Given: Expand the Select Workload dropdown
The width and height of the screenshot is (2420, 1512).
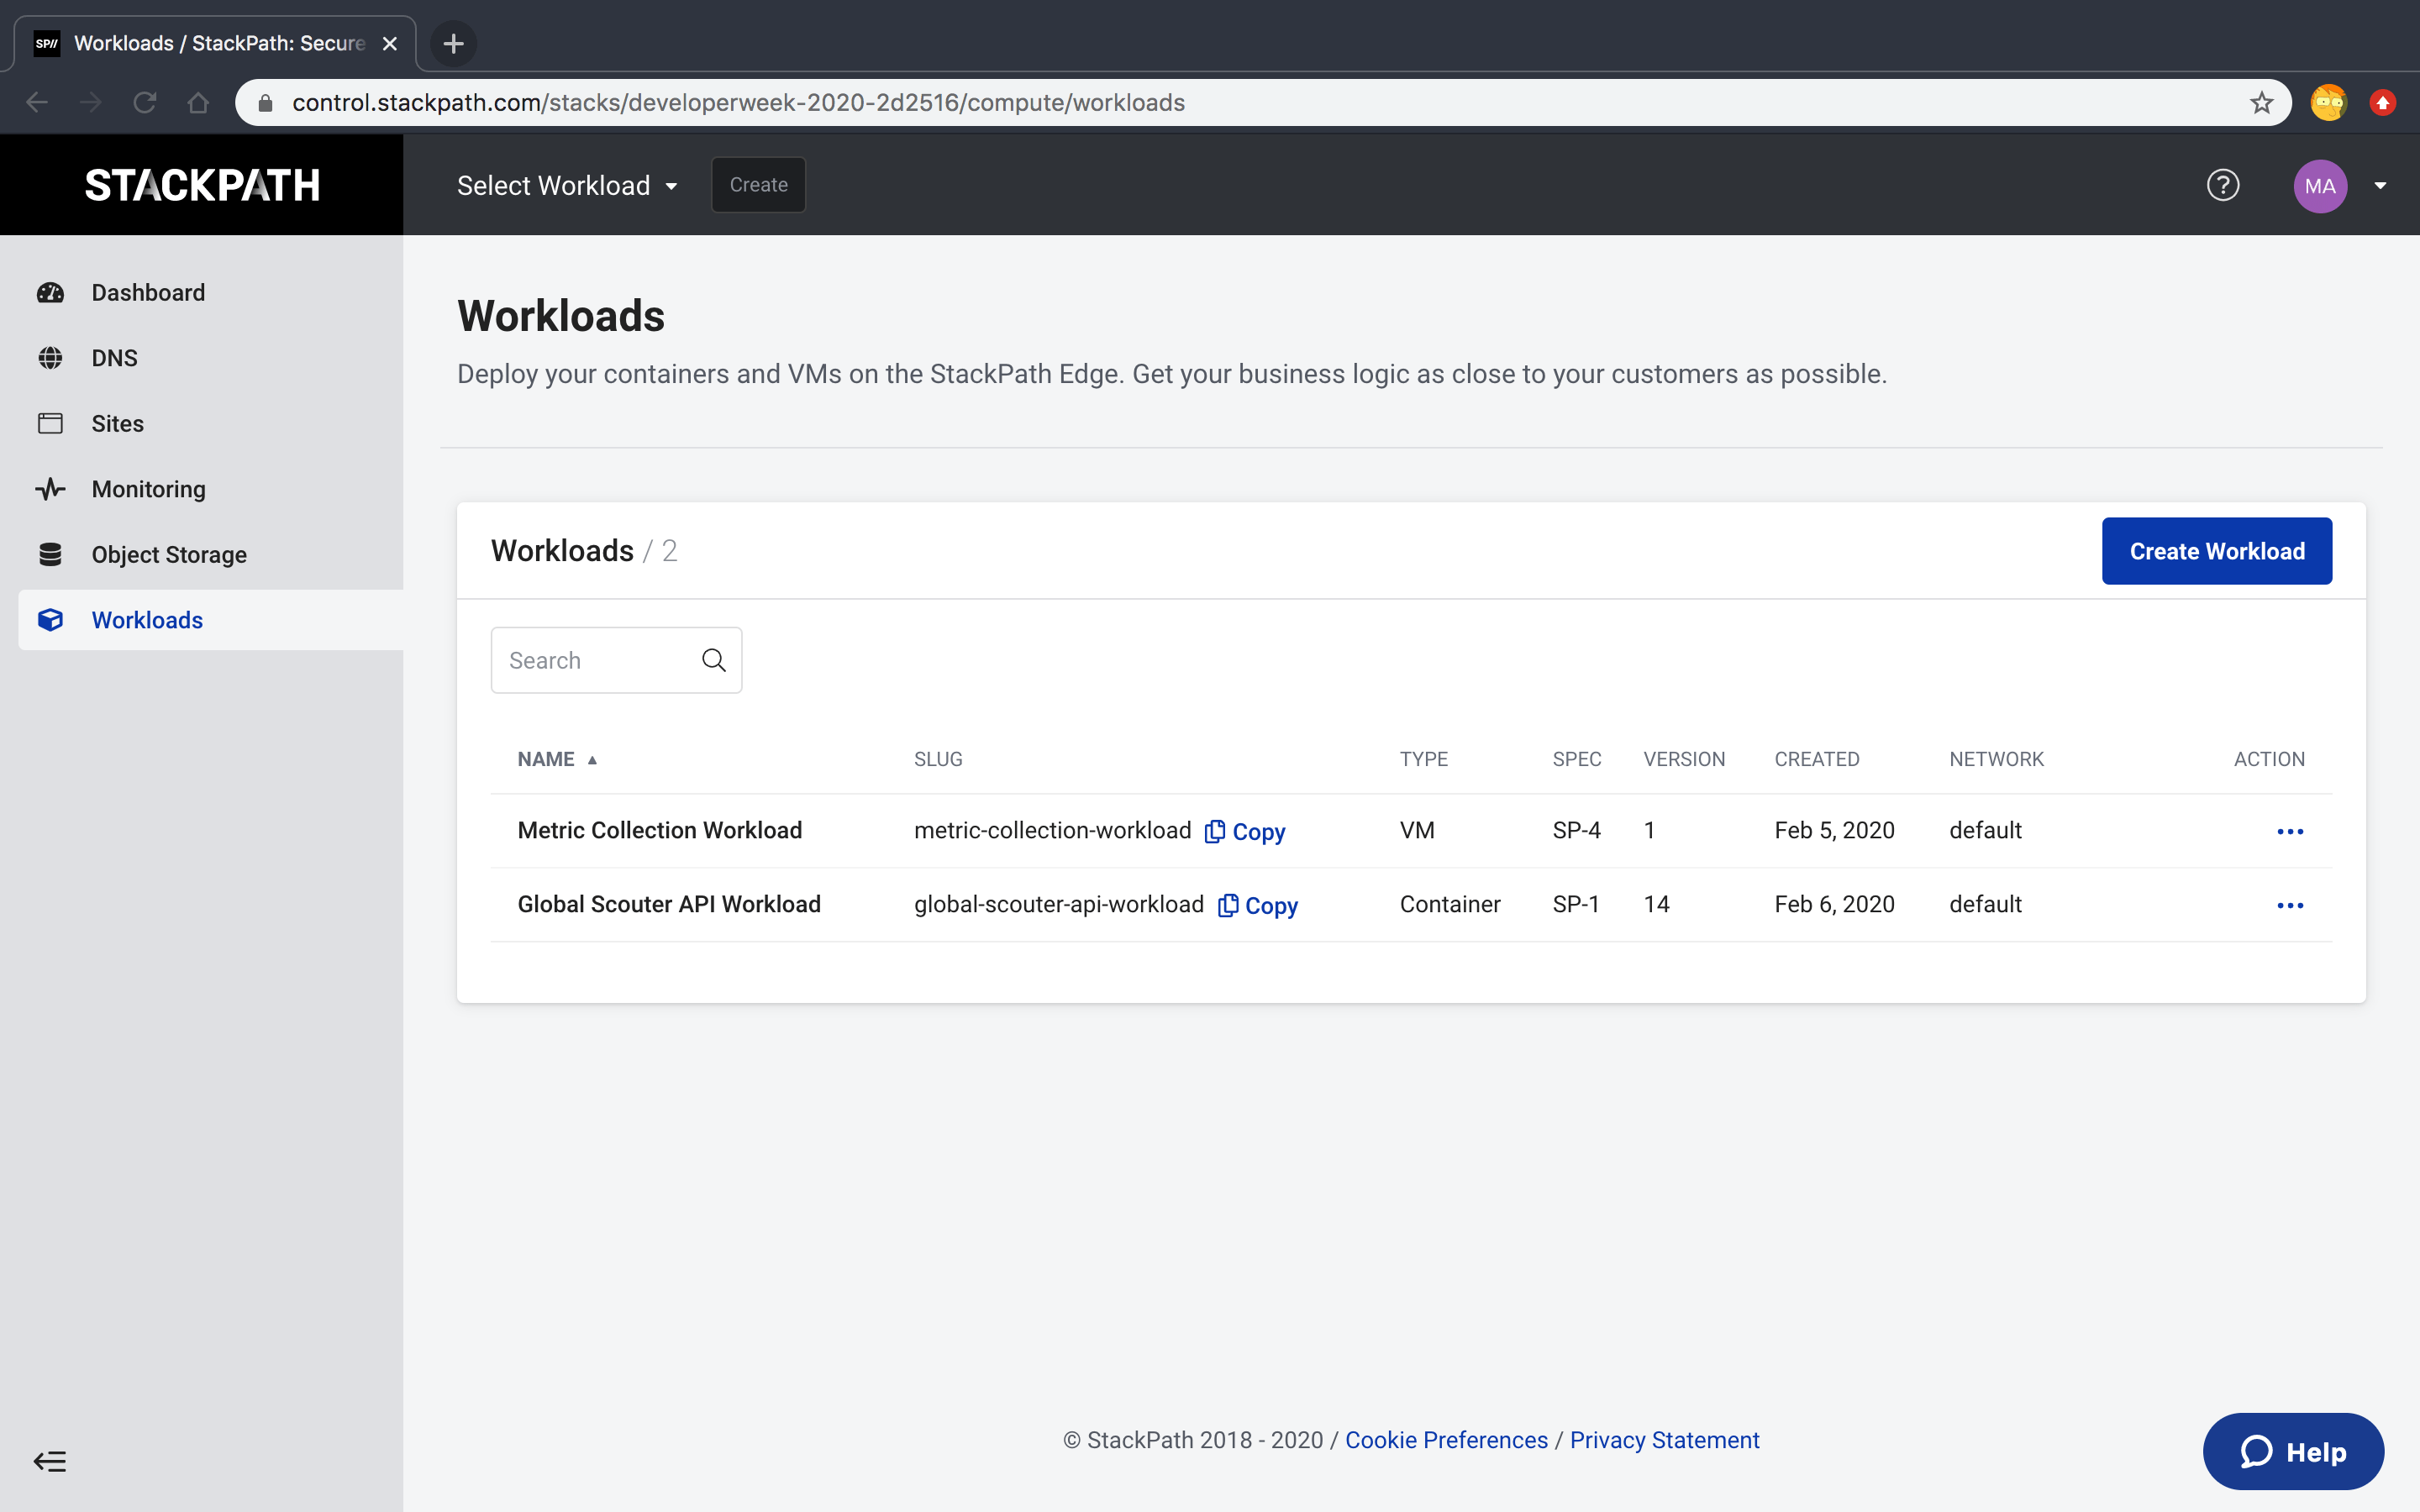Looking at the screenshot, I should click(567, 186).
